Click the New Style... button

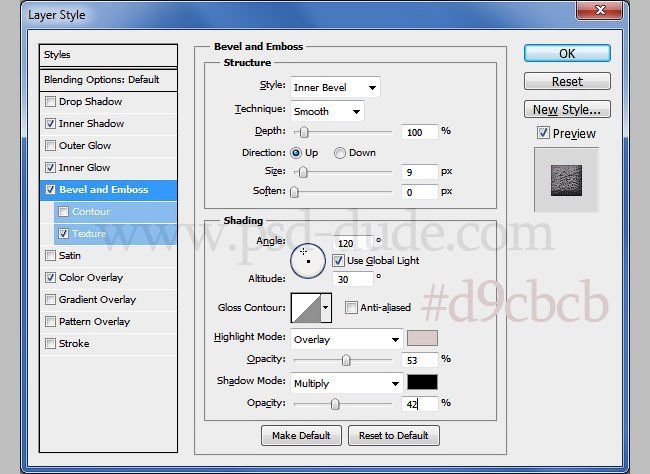[x=567, y=109]
